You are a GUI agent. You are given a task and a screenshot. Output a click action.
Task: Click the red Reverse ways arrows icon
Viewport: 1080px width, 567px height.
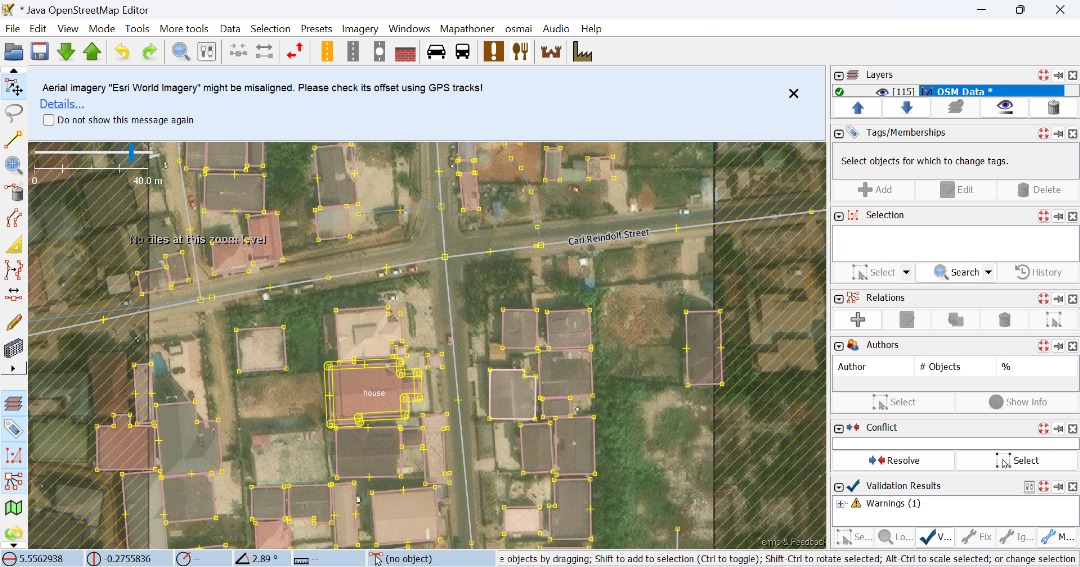click(x=295, y=52)
